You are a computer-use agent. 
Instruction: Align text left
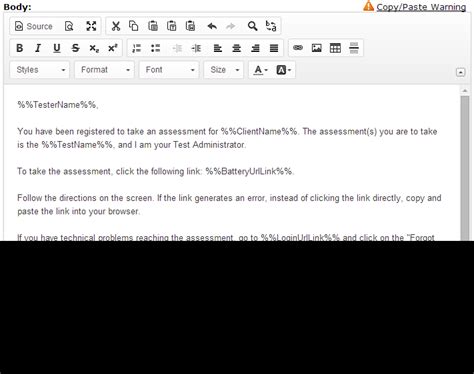(218, 48)
